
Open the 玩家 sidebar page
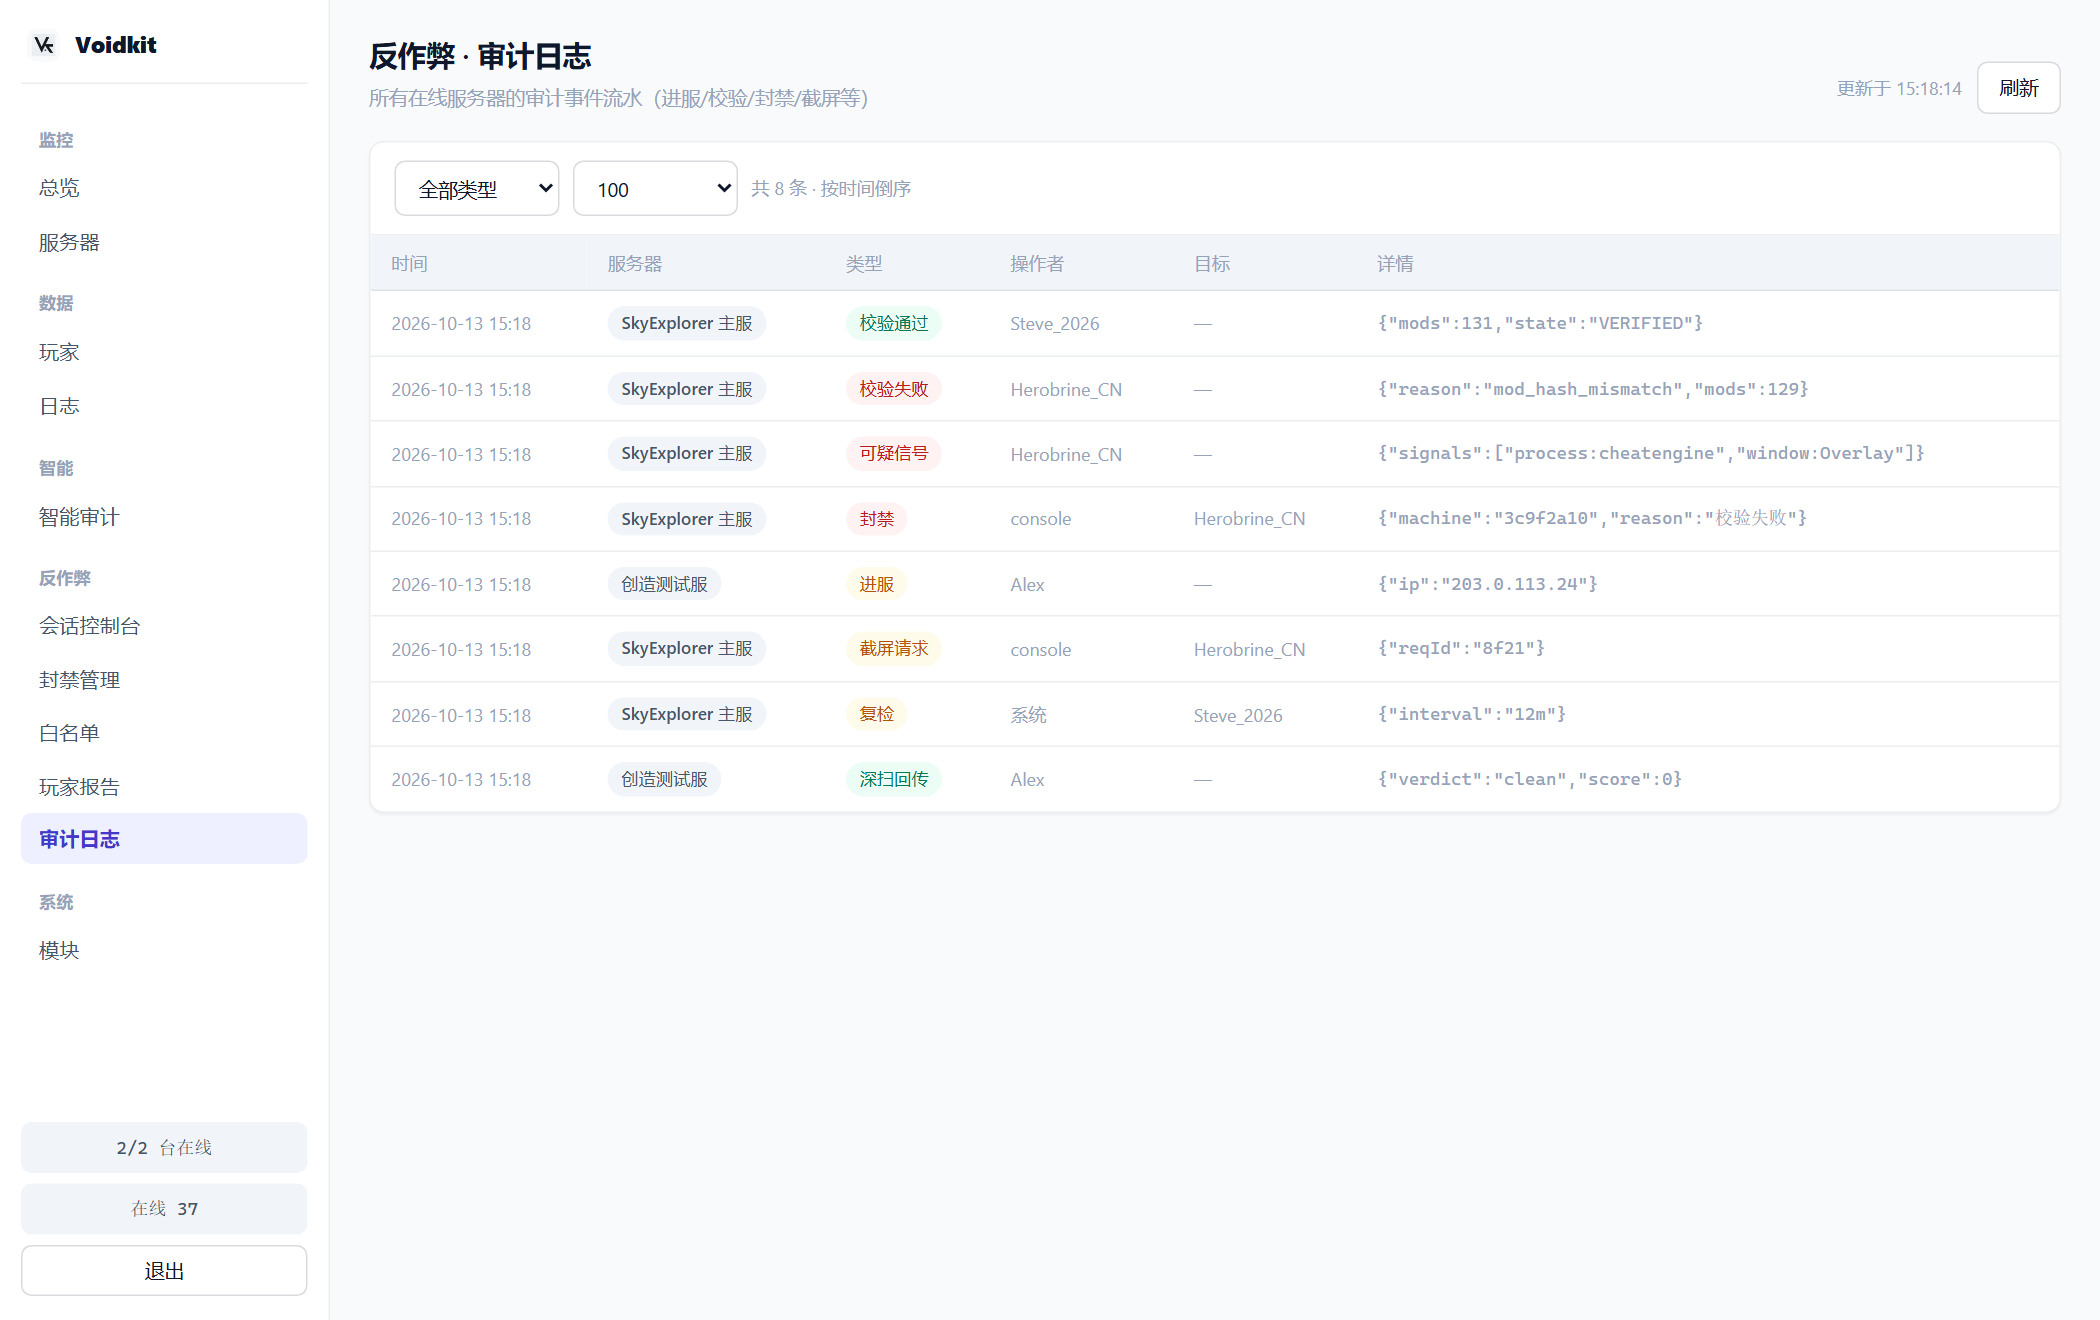(164, 352)
